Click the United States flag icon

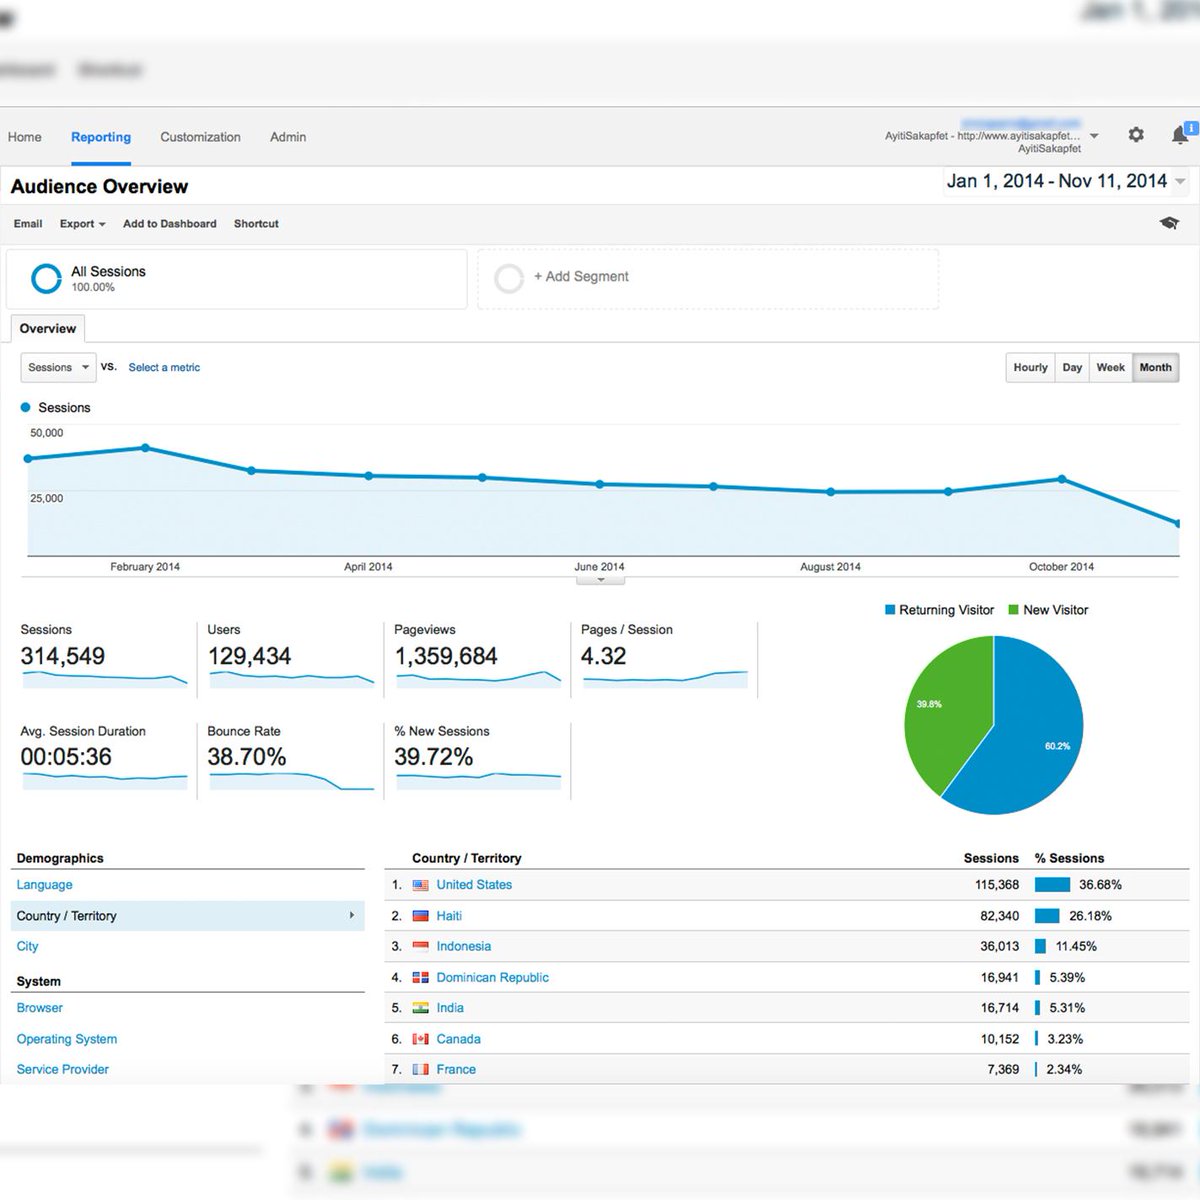tap(420, 884)
